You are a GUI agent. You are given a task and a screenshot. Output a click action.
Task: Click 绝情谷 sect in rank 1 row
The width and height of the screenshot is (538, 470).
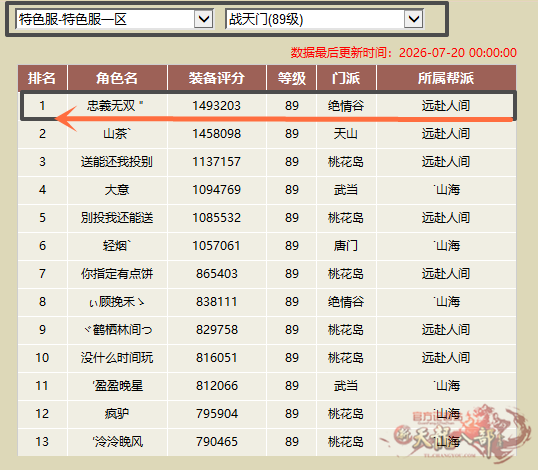(x=346, y=106)
